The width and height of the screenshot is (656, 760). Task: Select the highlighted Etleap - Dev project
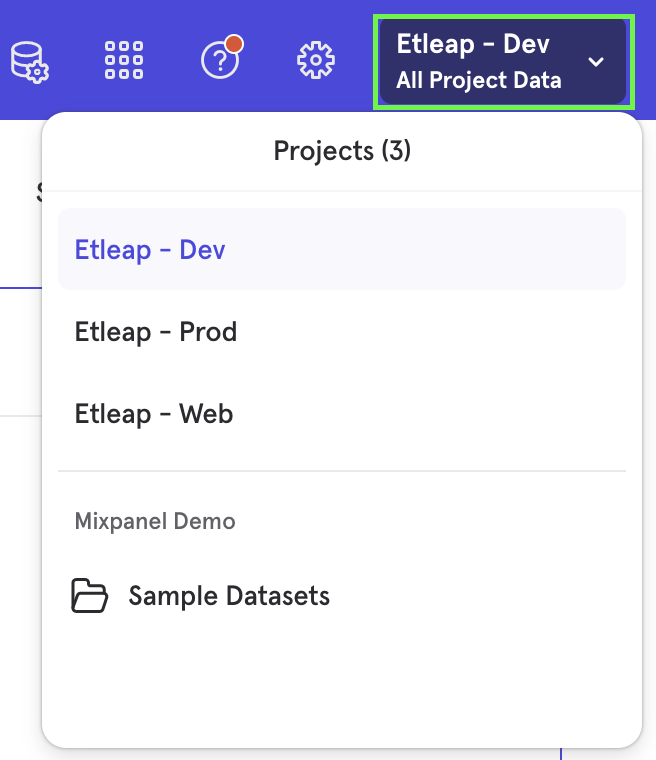click(x=150, y=249)
